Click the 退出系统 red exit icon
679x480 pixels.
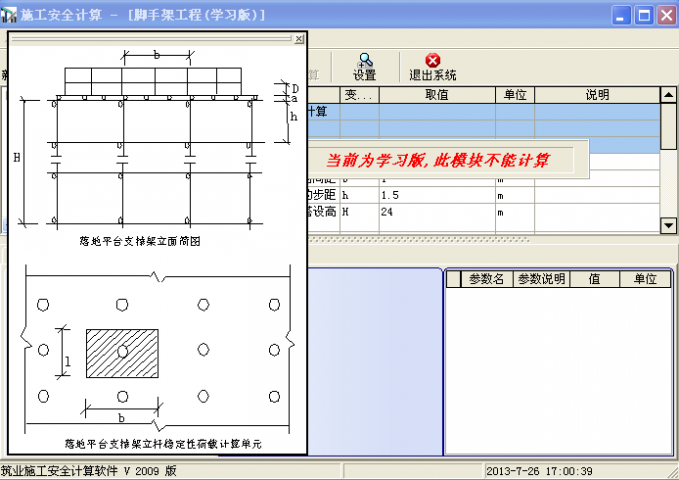tap(432, 61)
